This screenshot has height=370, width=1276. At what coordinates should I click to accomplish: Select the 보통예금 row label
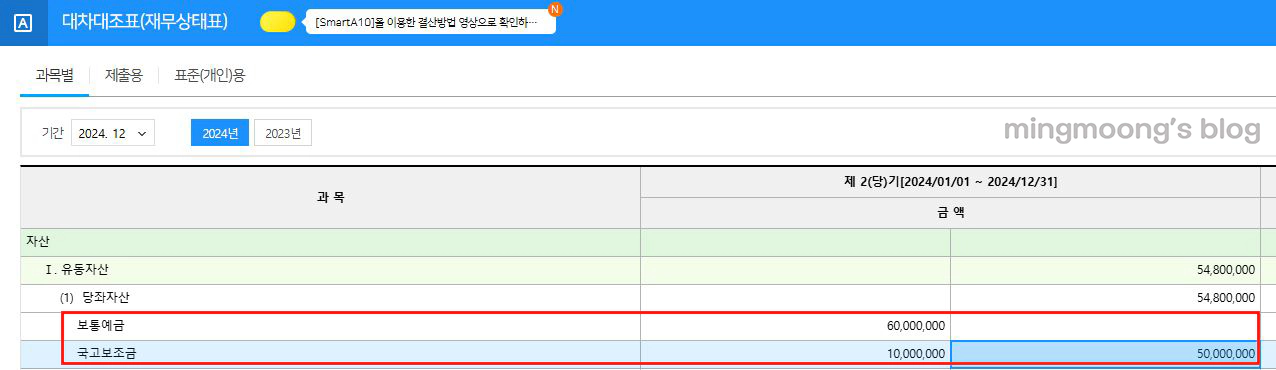[x=102, y=326]
